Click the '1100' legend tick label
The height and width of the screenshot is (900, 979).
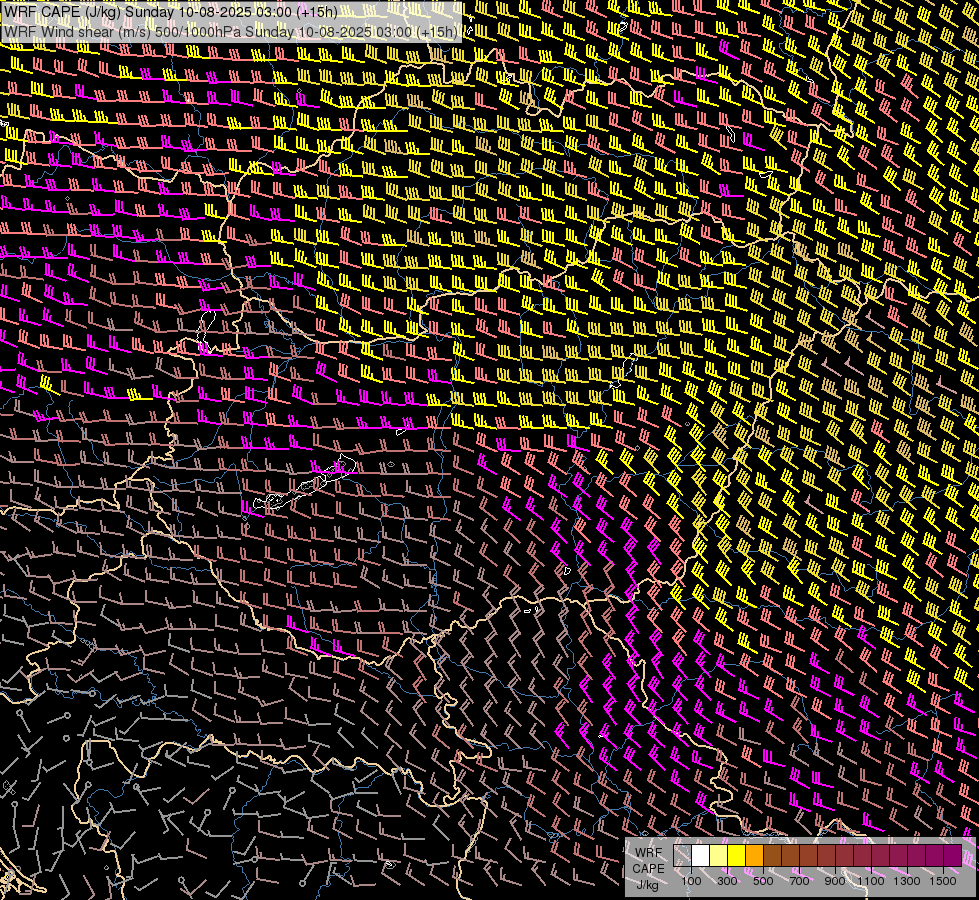point(870,881)
